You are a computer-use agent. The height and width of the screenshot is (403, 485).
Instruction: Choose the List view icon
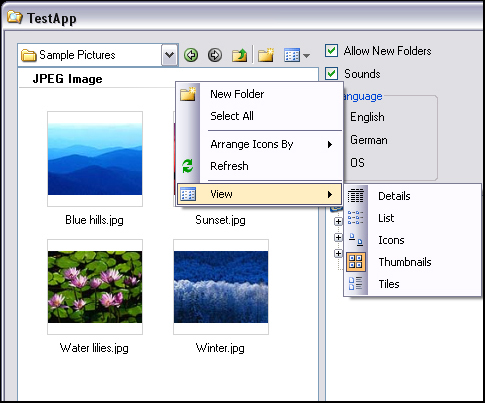point(356,218)
